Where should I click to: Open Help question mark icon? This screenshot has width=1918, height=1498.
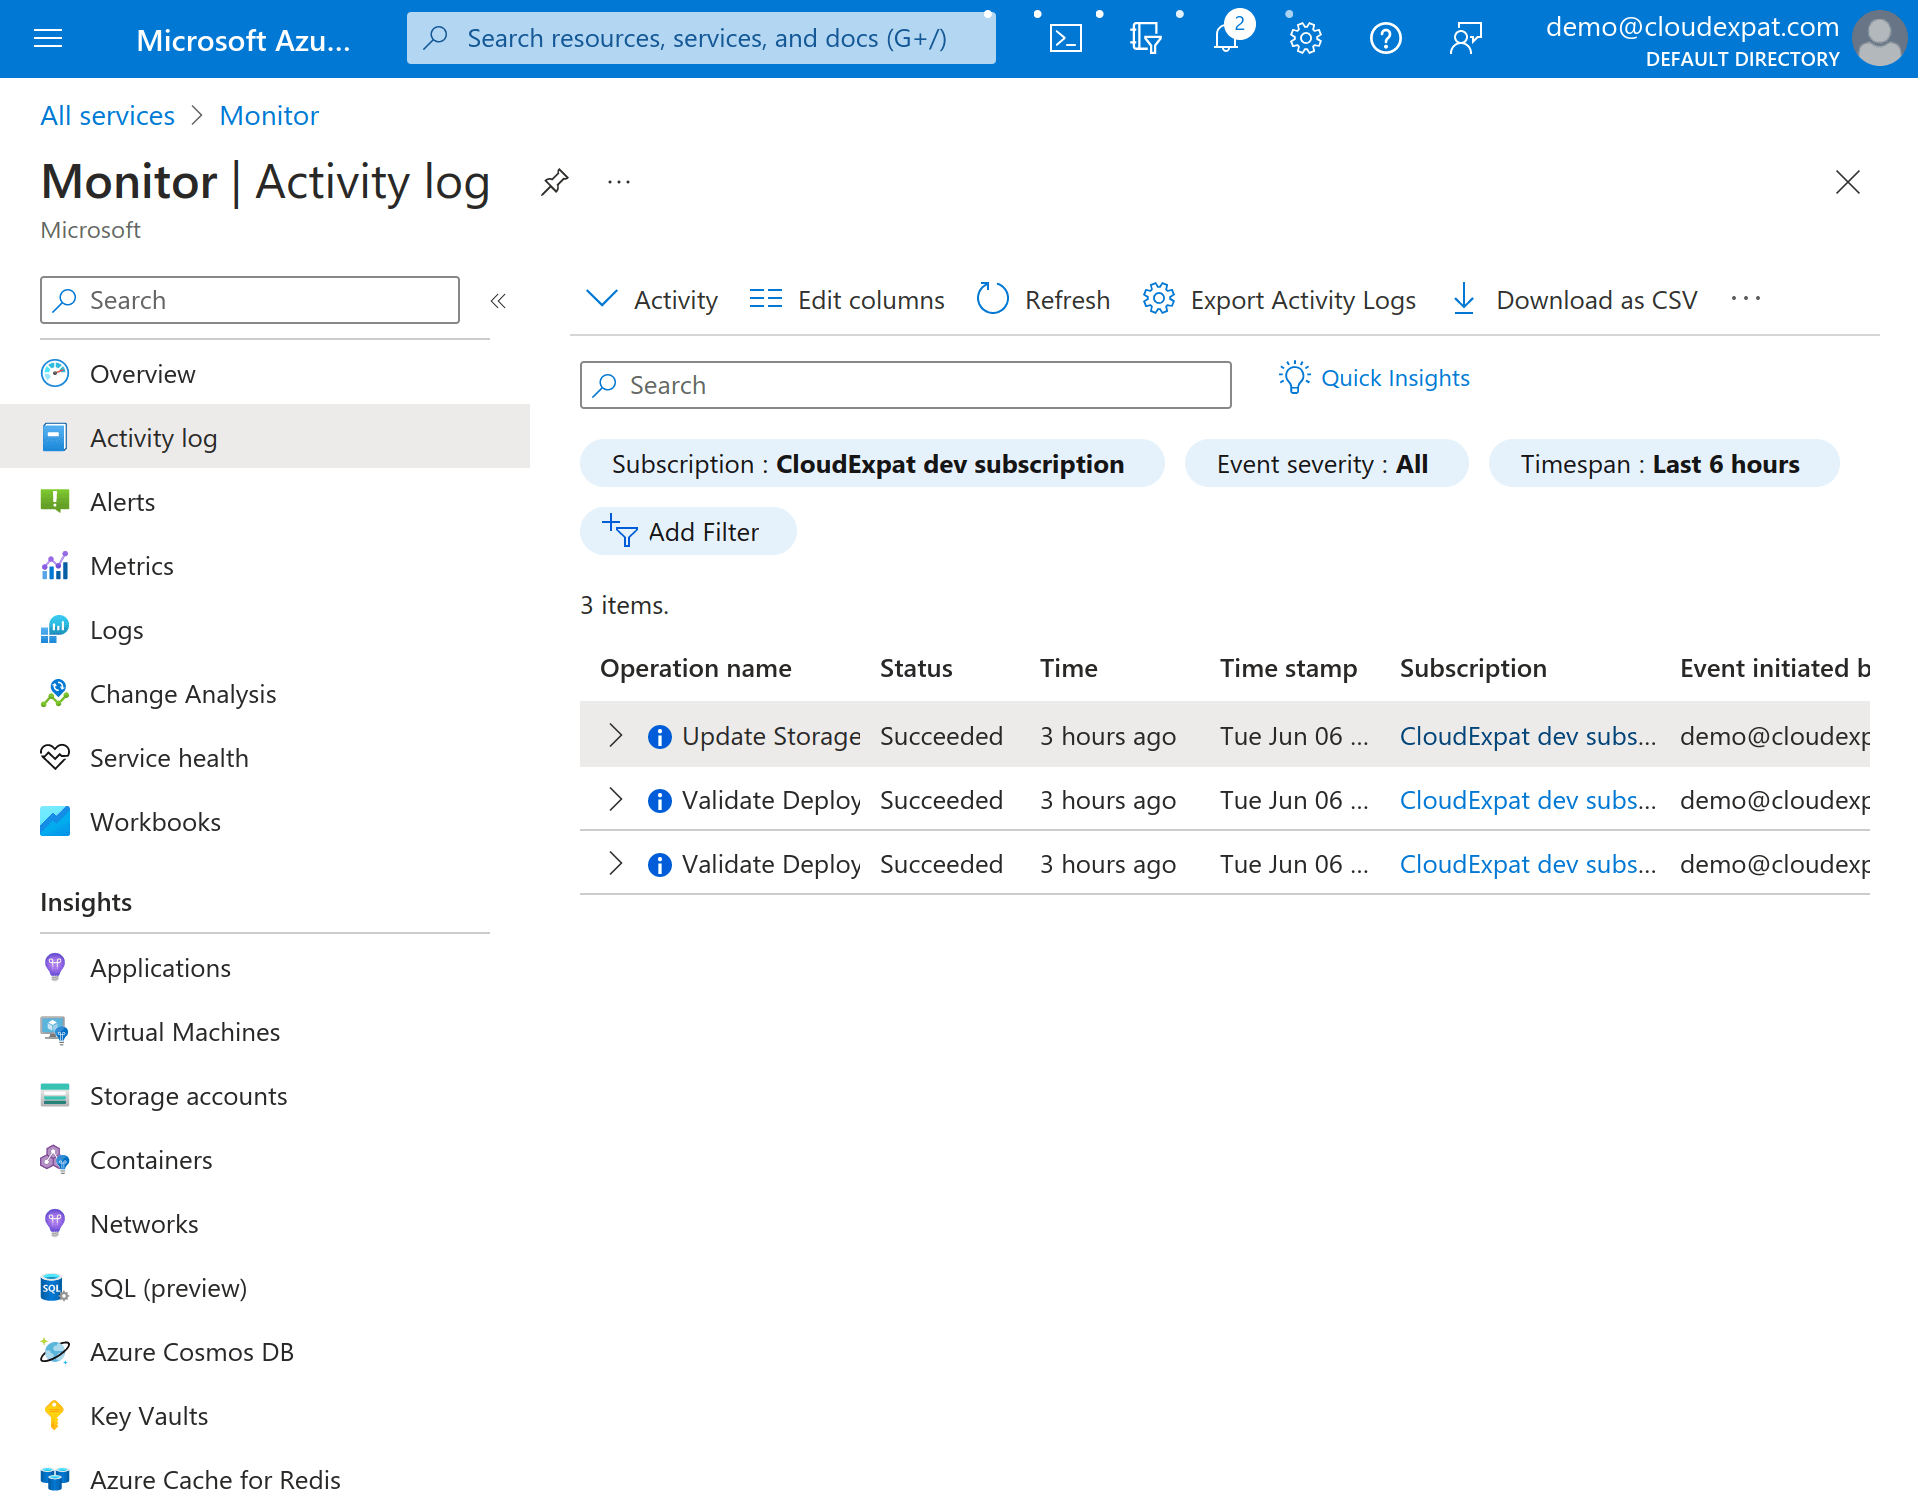(1386, 39)
